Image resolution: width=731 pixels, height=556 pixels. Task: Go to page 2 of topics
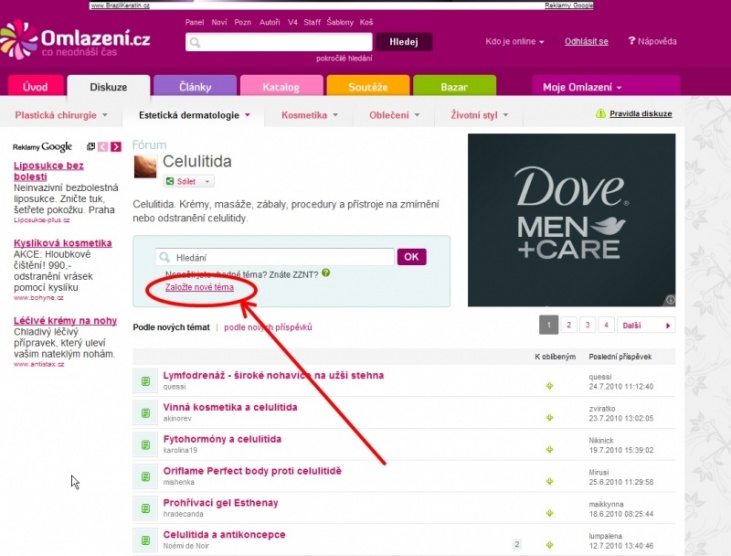(567, 325)
